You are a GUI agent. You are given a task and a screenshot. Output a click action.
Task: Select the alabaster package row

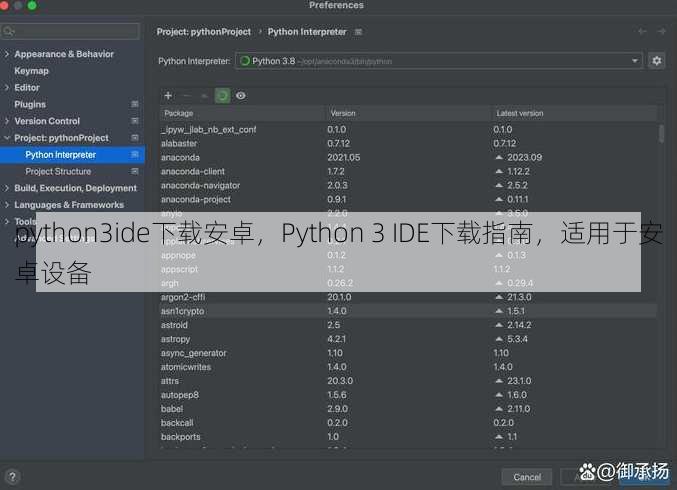pyautogui.click(x=409, y=143)
